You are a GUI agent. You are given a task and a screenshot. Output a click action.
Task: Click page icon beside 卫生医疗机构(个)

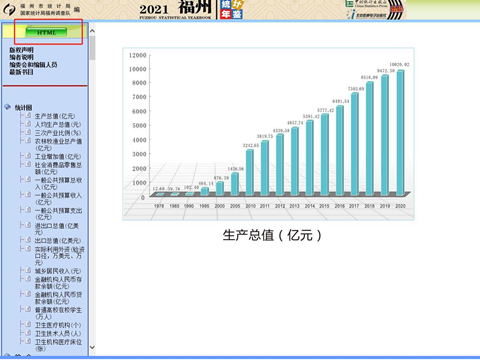coord(28,324)
